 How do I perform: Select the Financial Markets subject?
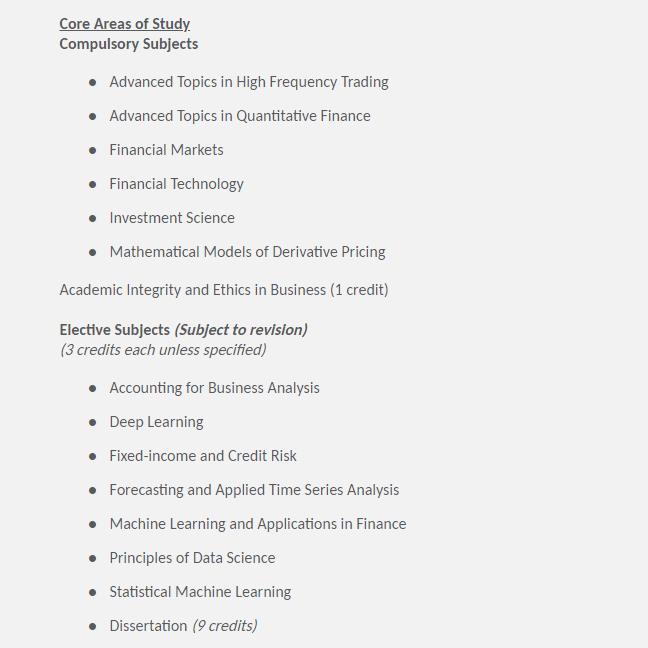coord(166,150)
